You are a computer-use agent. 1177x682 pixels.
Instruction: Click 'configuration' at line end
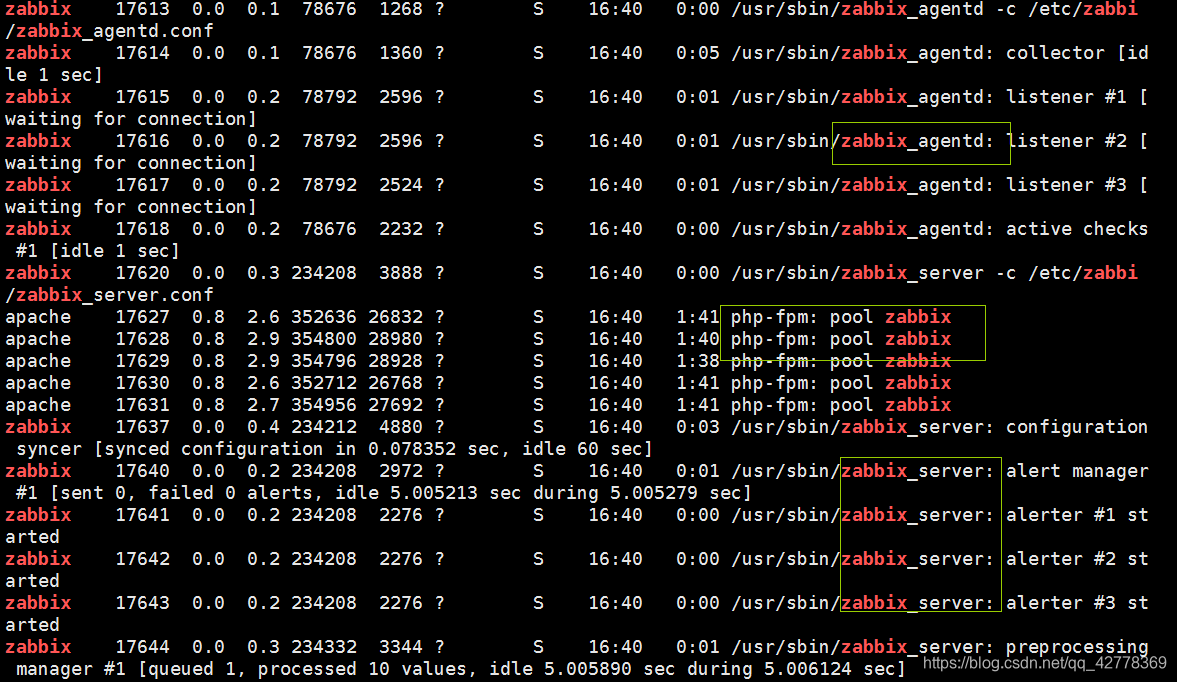pyautogui.click(x=1076, y=428)
